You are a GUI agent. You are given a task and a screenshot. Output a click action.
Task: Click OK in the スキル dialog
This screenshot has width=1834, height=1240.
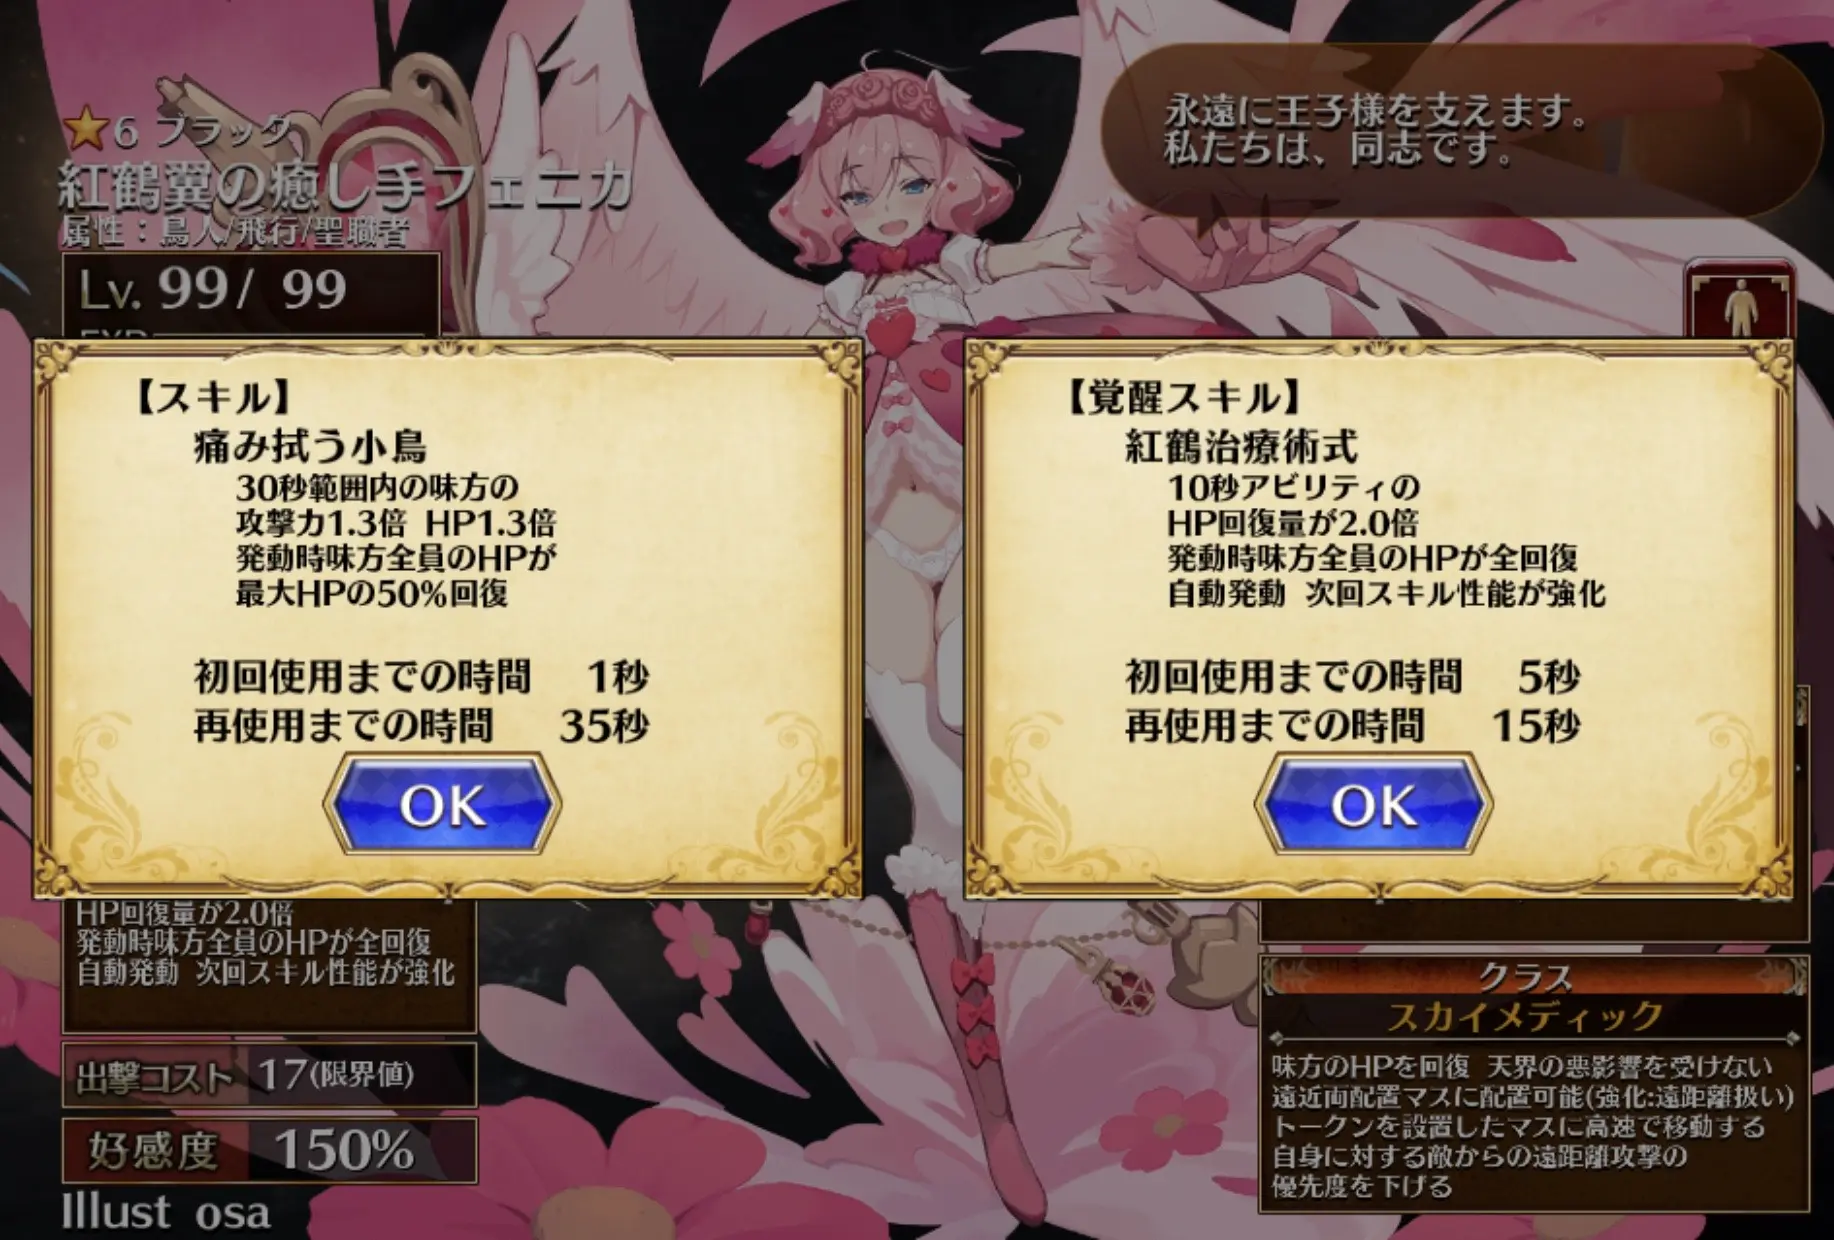click(442, 805)
